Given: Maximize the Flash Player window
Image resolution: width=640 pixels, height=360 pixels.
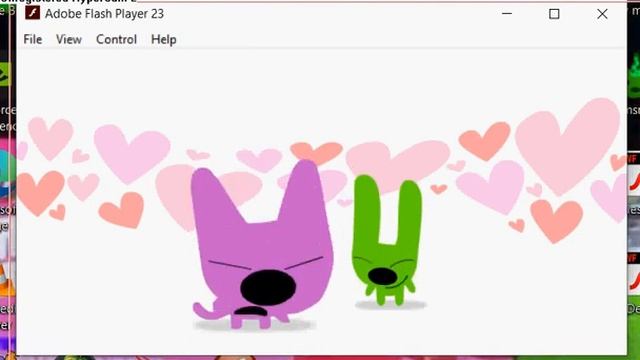Looking at the screenshot, I should (554, 14).
